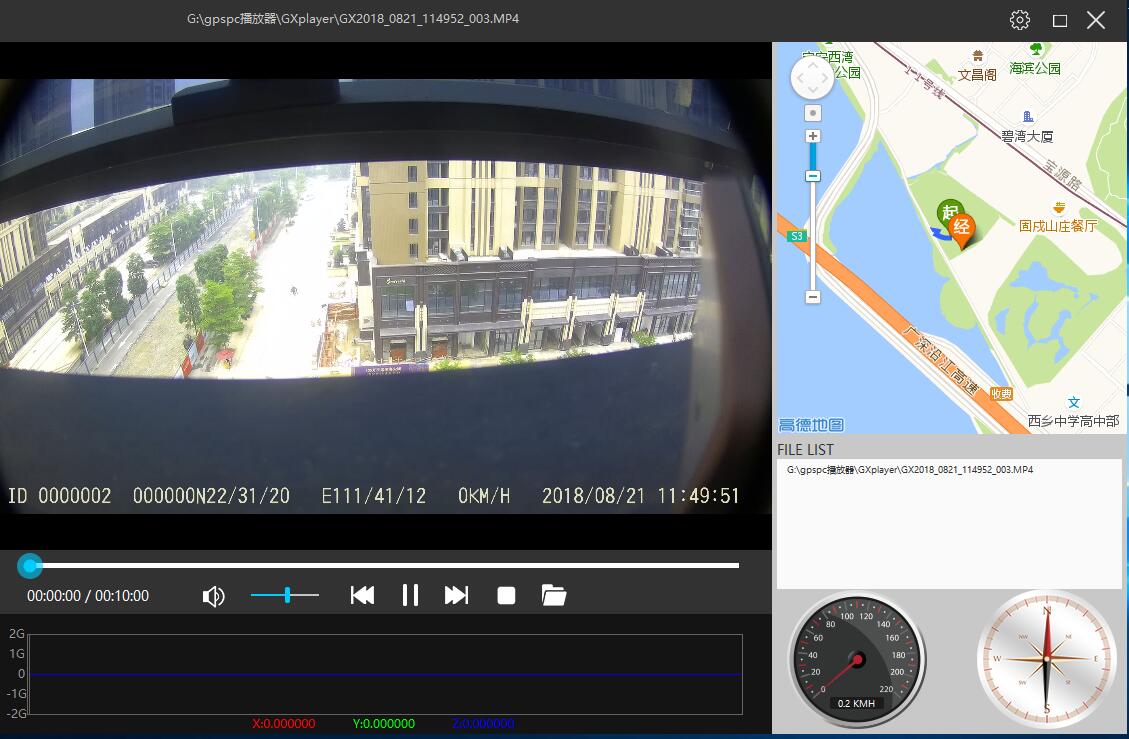
Task: Skip to the next video file
Action: [x=456, y=596]
